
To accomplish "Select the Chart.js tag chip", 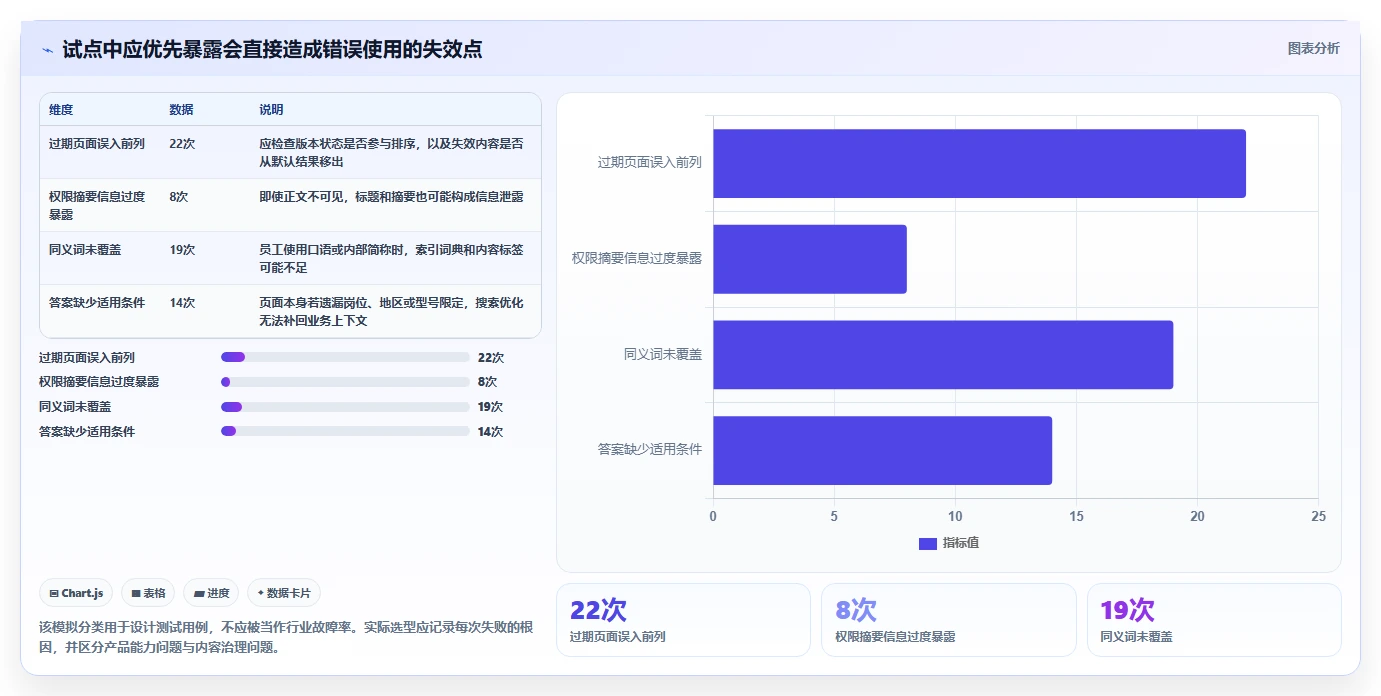I will point(77,593).
